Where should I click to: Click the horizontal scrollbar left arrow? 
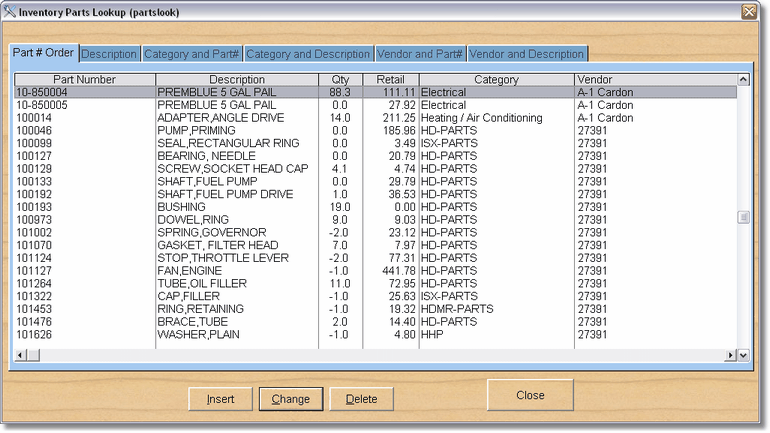[x=20, y=355]
